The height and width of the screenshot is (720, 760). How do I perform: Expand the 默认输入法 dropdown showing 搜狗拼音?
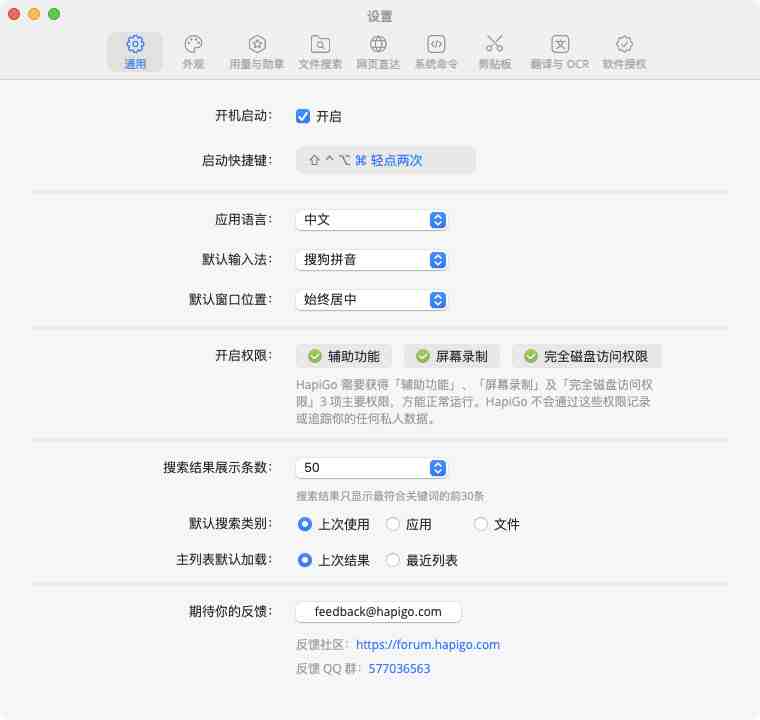(x=371, y=260)
